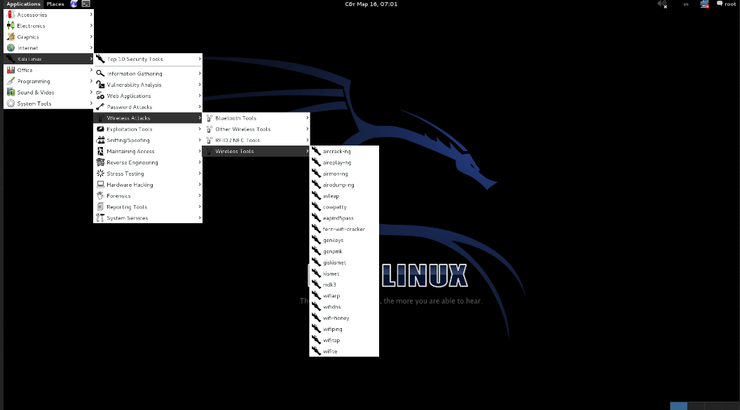Screen dimensions: 740x410
Task: Start kismet from the wireless tools
Action: tap(331, 273)
